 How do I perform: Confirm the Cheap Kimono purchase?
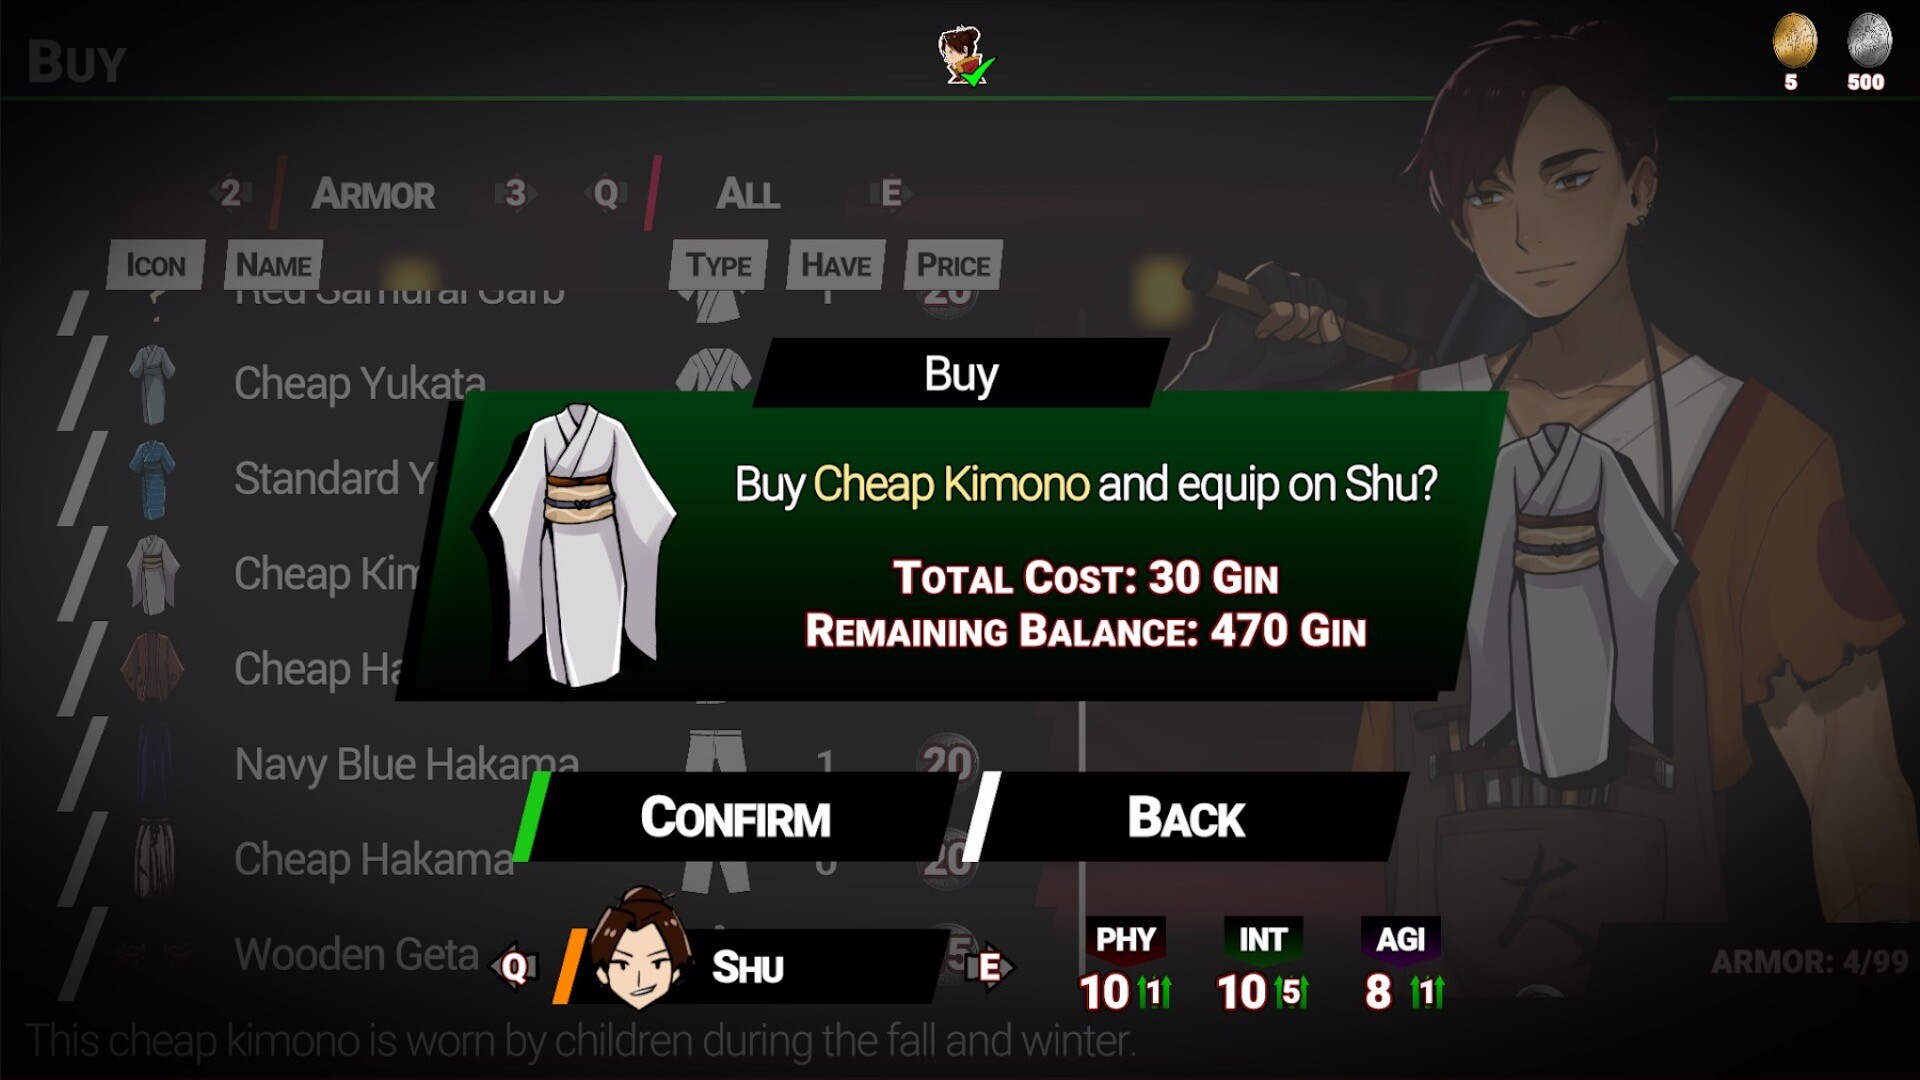[x=735, y=817]
